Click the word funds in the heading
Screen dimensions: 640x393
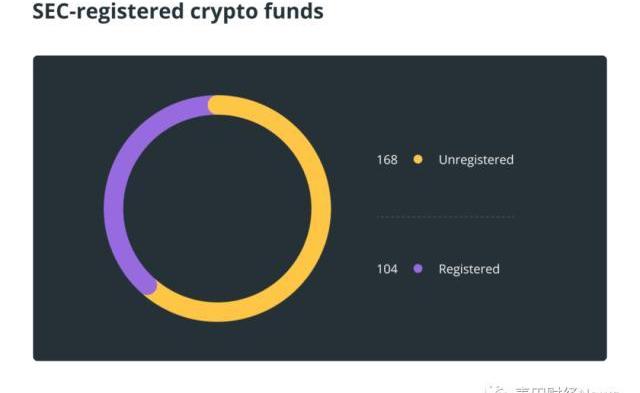point(293,11)
